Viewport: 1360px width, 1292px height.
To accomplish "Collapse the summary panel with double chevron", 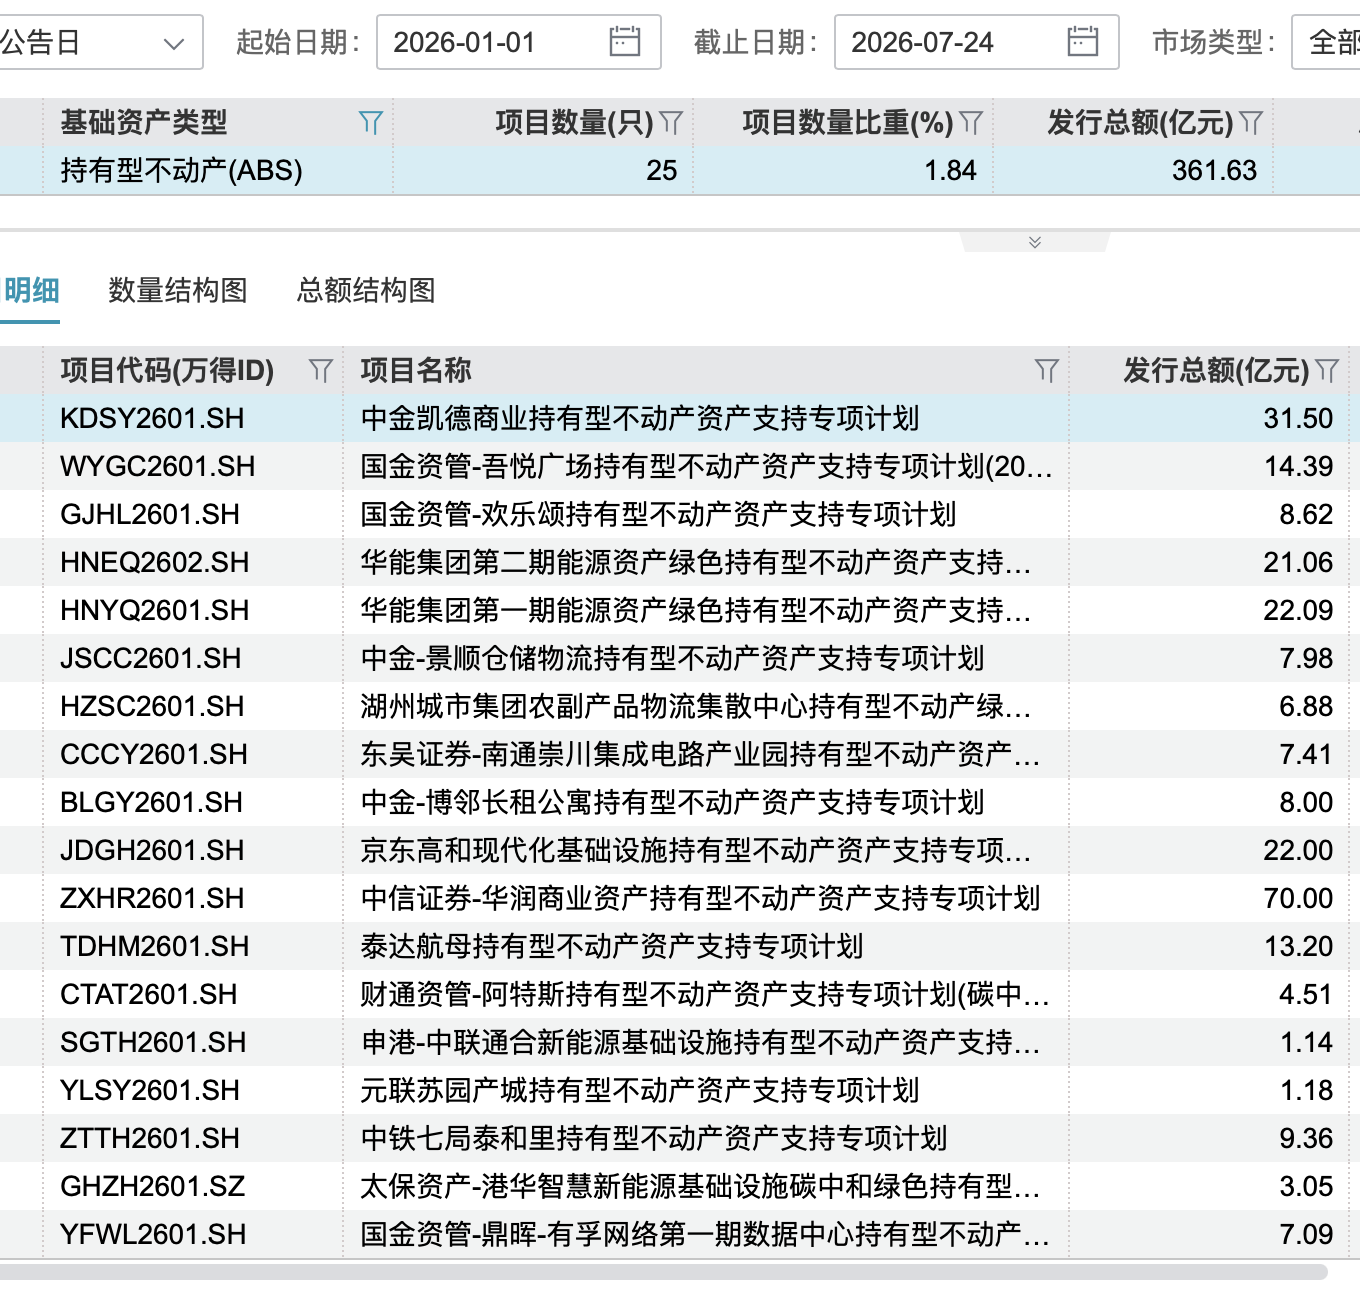I will click(x=1035, y=242).
